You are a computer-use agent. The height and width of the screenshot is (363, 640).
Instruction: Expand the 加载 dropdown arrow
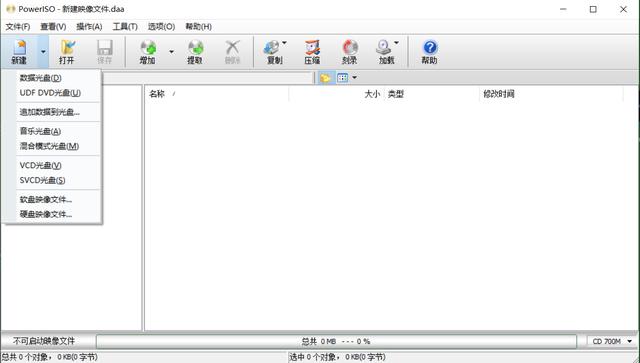click(396, 42)
